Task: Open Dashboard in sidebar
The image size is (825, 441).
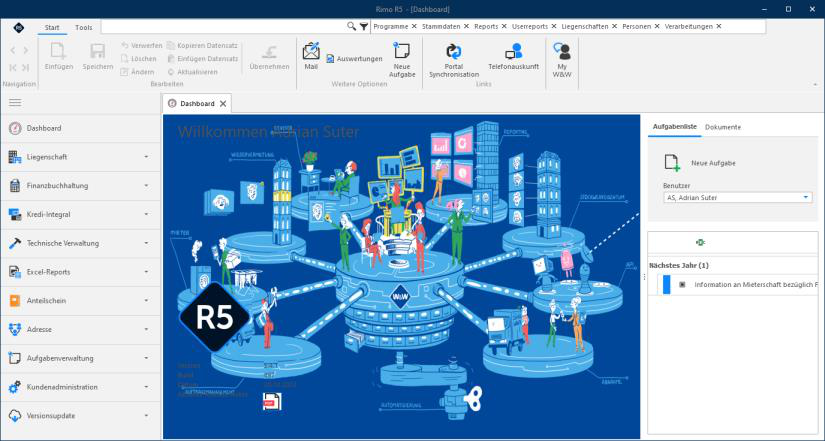Action: [81, 128]
